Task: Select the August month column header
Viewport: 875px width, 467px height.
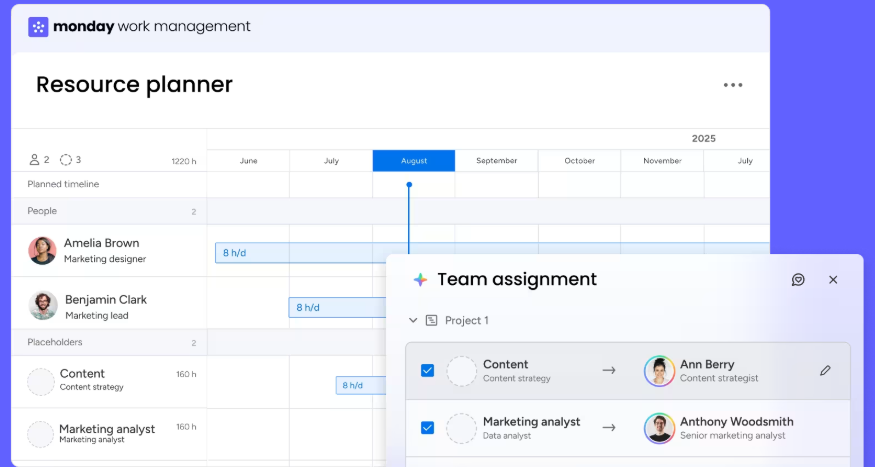Action: click(x=413, y=161)
